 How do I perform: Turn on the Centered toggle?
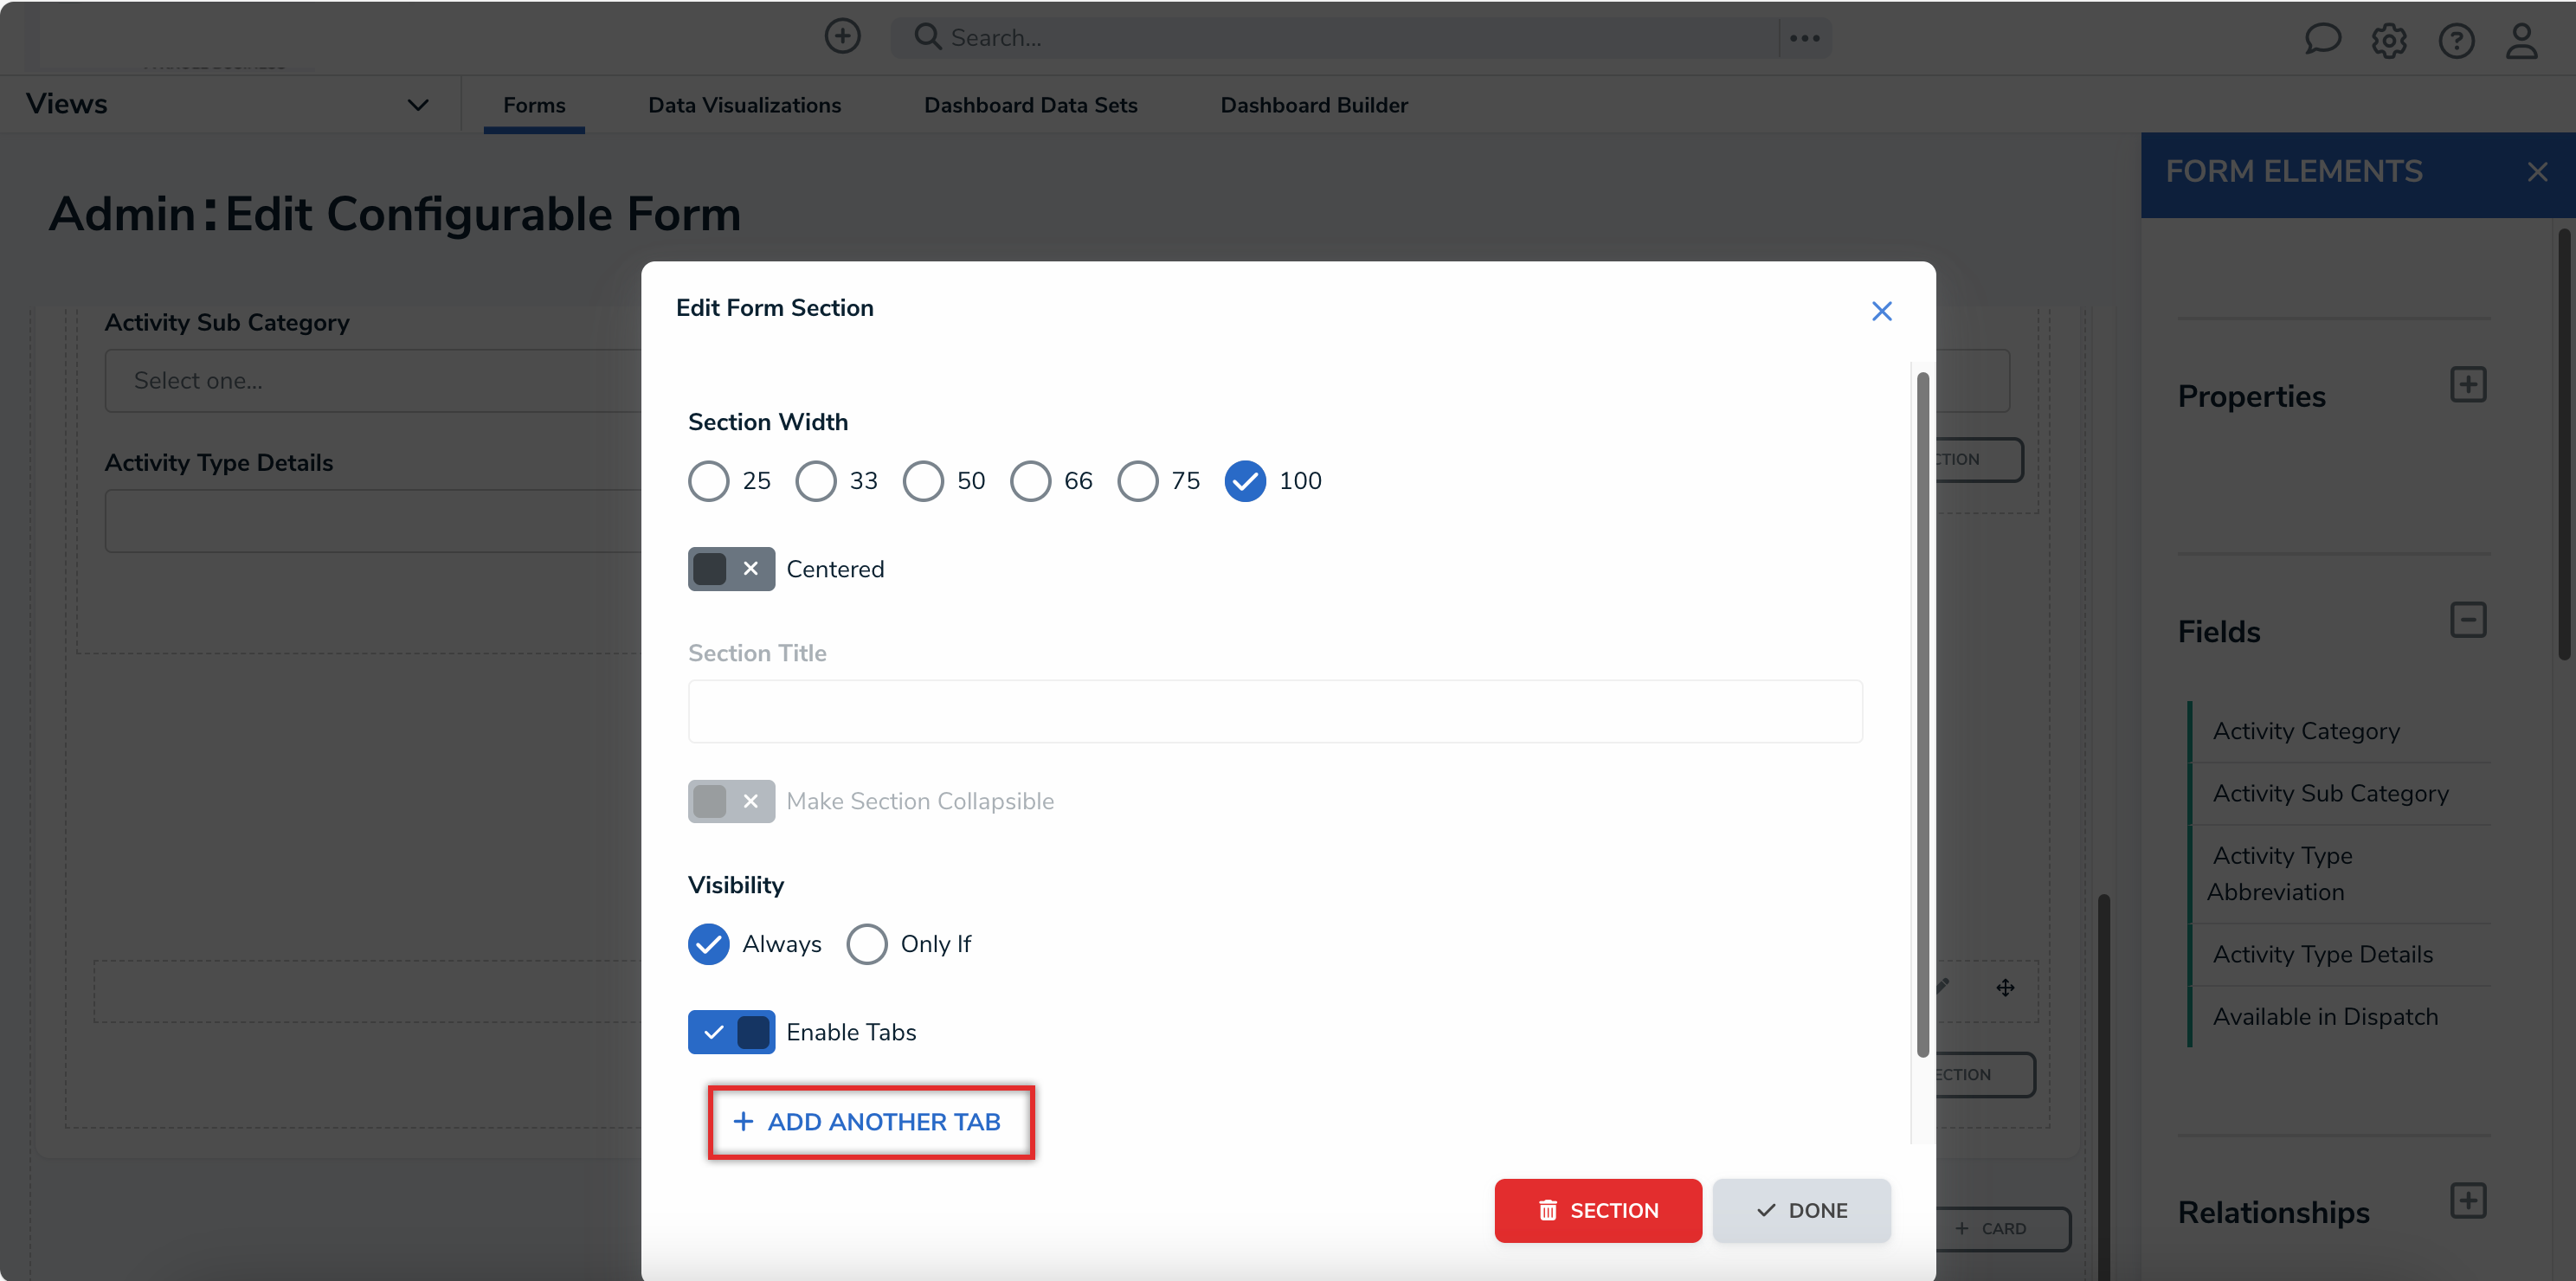pos(731,568)
